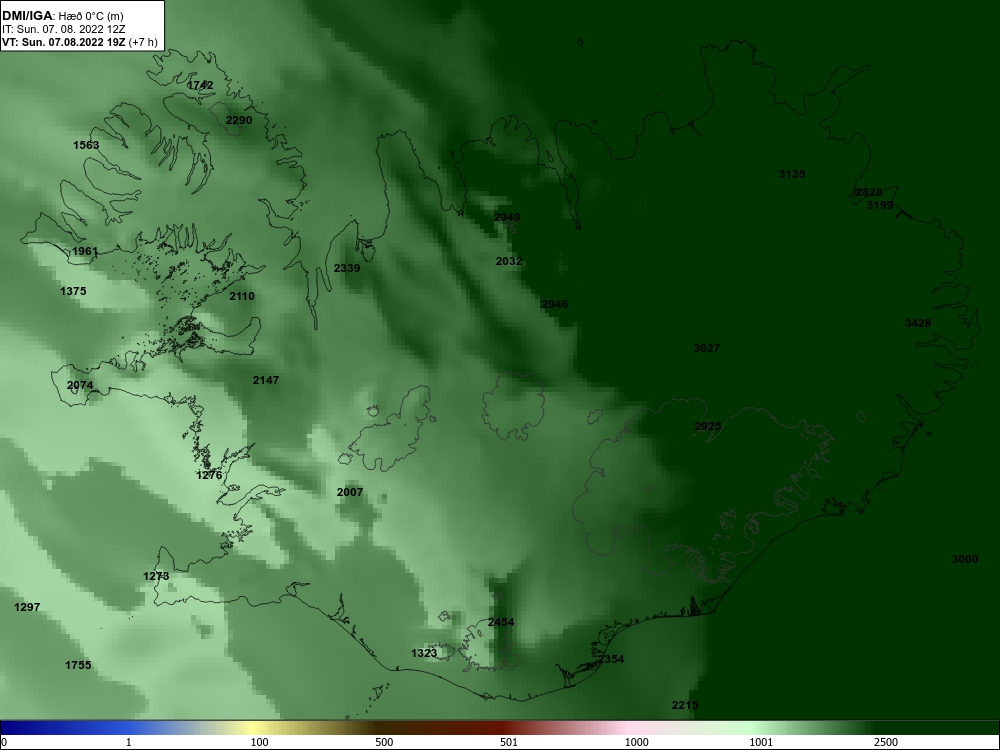The width and height of the screenshot is (1000, 750).
Task: Select the 2032 height value
Action: (x=509, y=261)
